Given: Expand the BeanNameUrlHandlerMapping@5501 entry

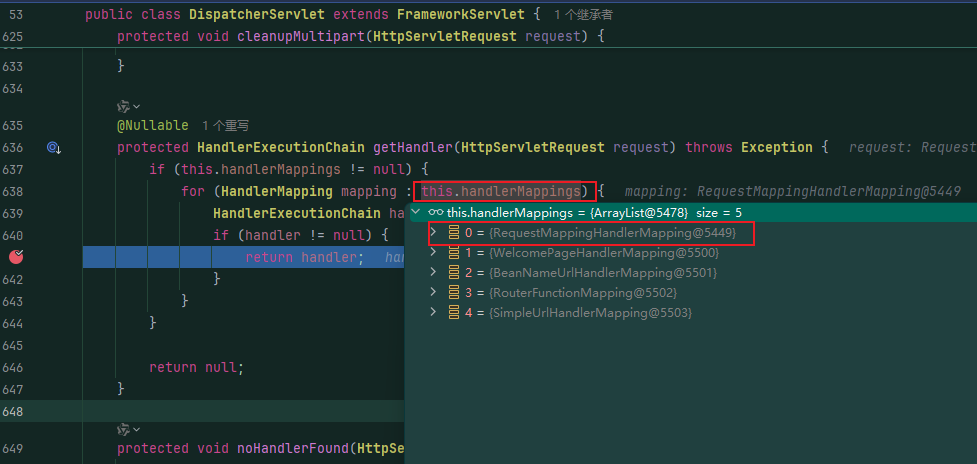Looking at the screenshot, I should (434, 272).
